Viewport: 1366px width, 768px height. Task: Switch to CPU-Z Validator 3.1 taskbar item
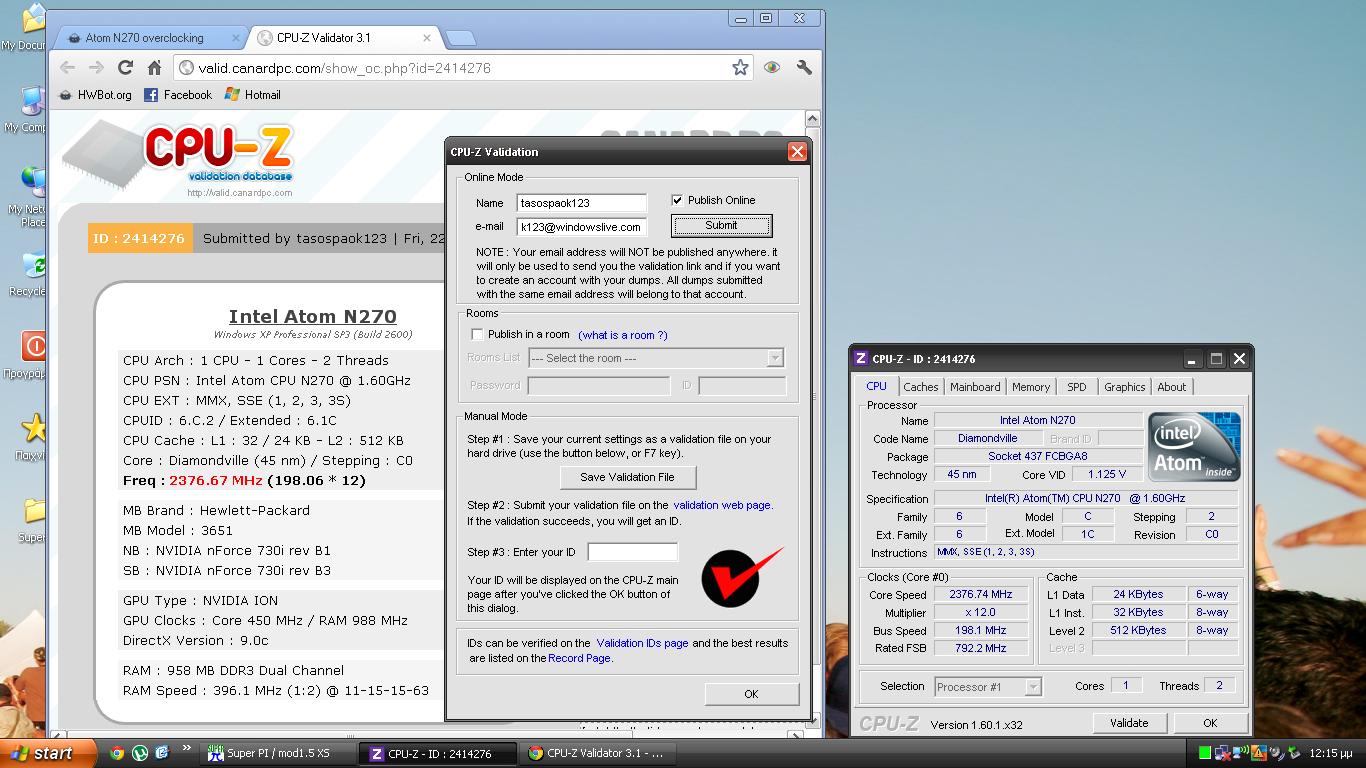click(597, 753)
